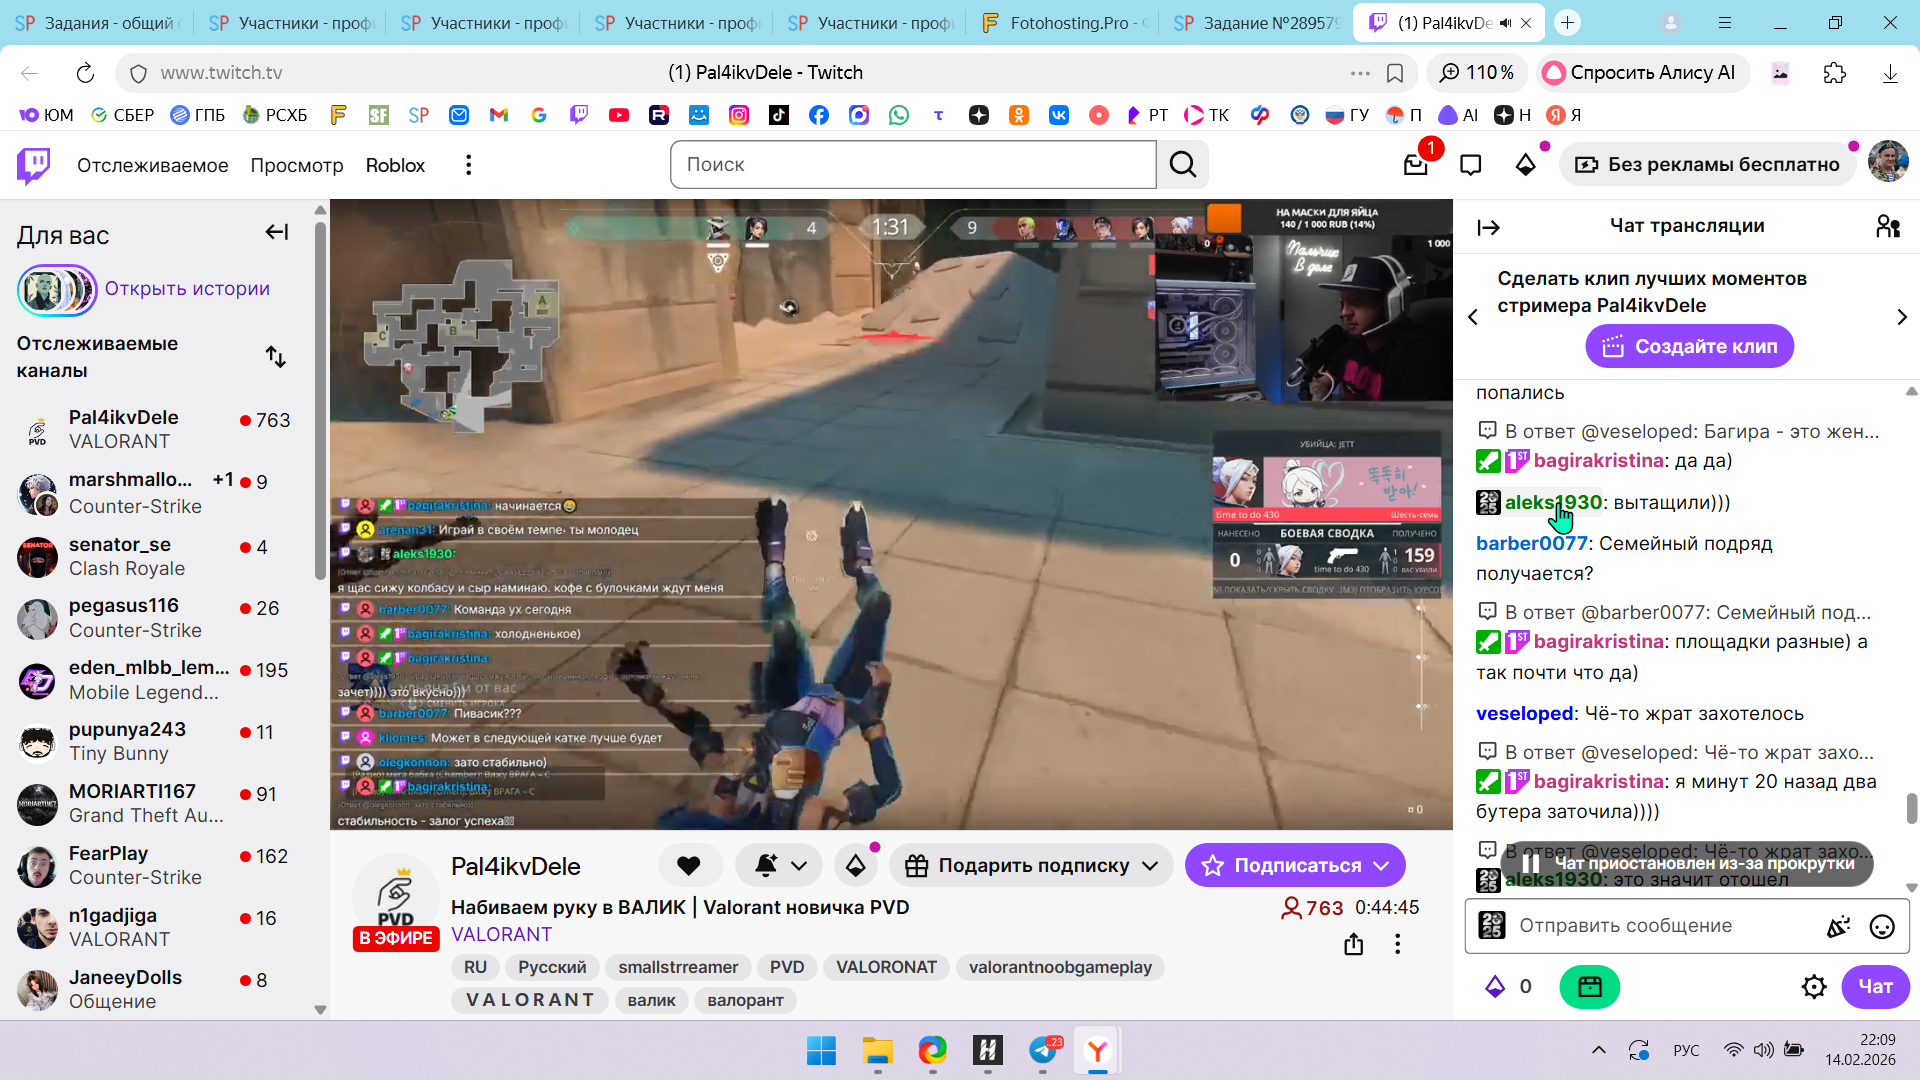Collapse the For You sidebar
This screenshot has width=1920, height=1080.
click(277, 232)
